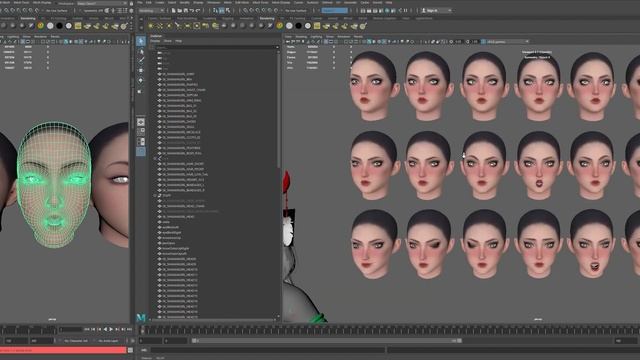Viewport: 640px width, 360px height.
Task: Create a new scene from status line
Action: [x=173, y=11]
